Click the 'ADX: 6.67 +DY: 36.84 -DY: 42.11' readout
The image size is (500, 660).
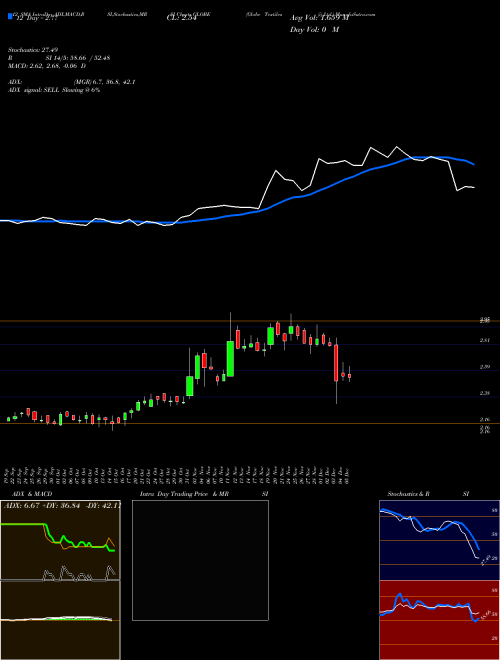62,505
